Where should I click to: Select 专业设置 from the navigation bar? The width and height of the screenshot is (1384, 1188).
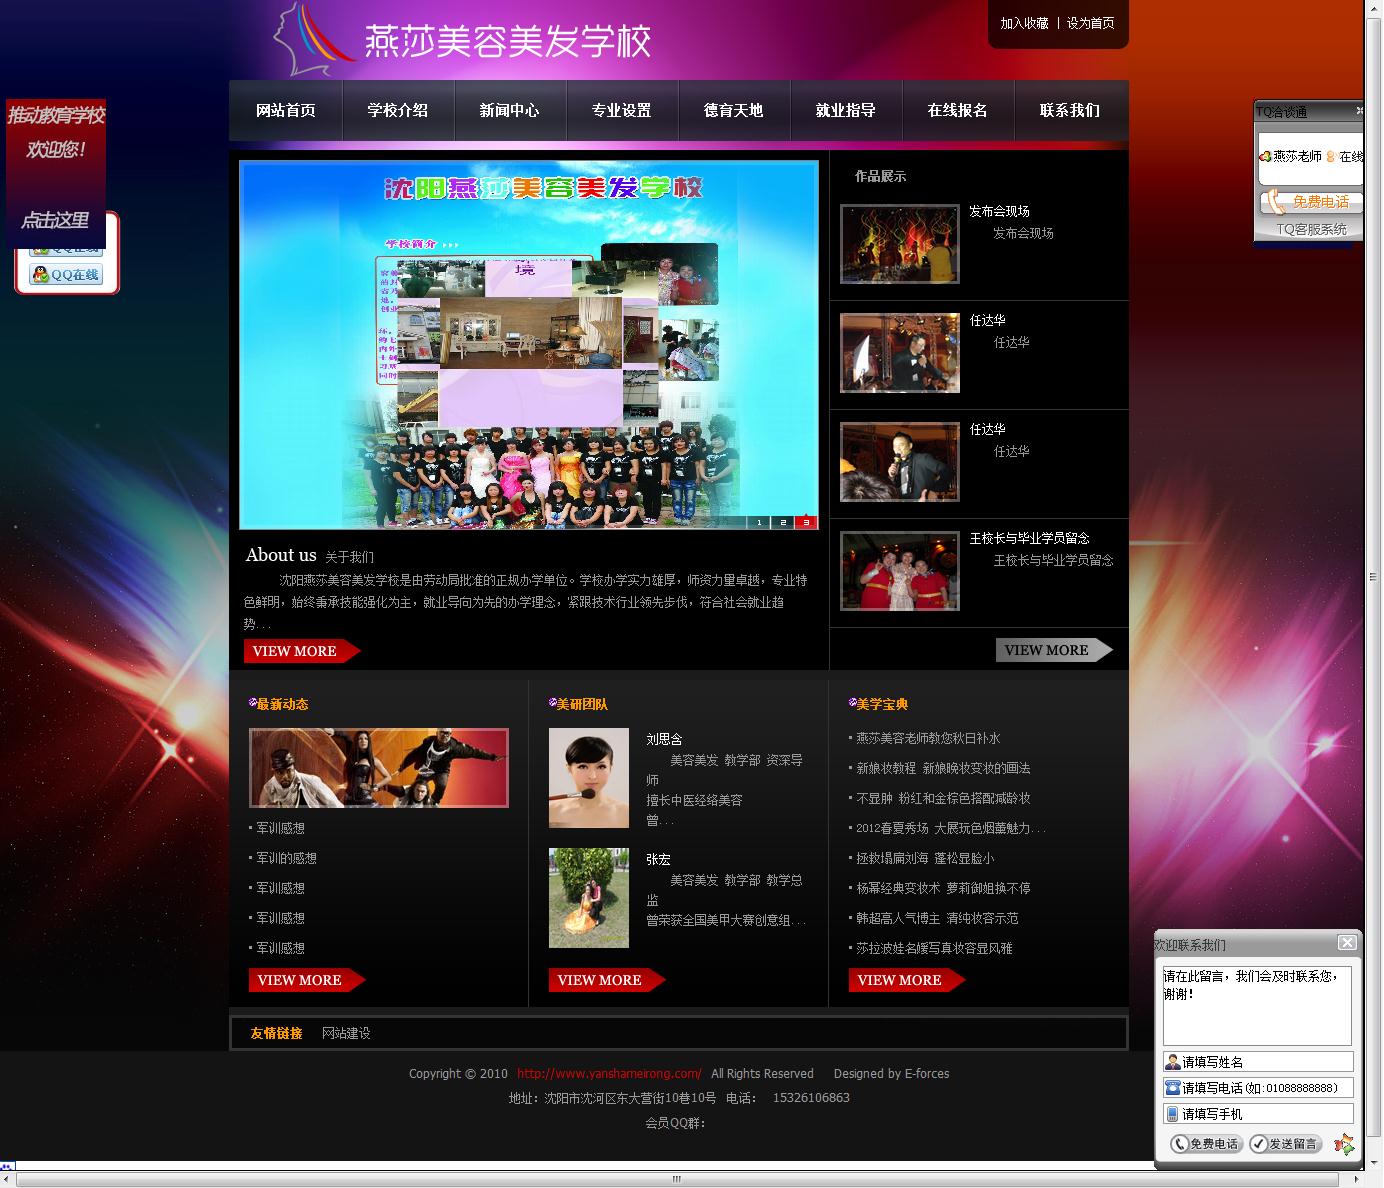pos(621,111)
